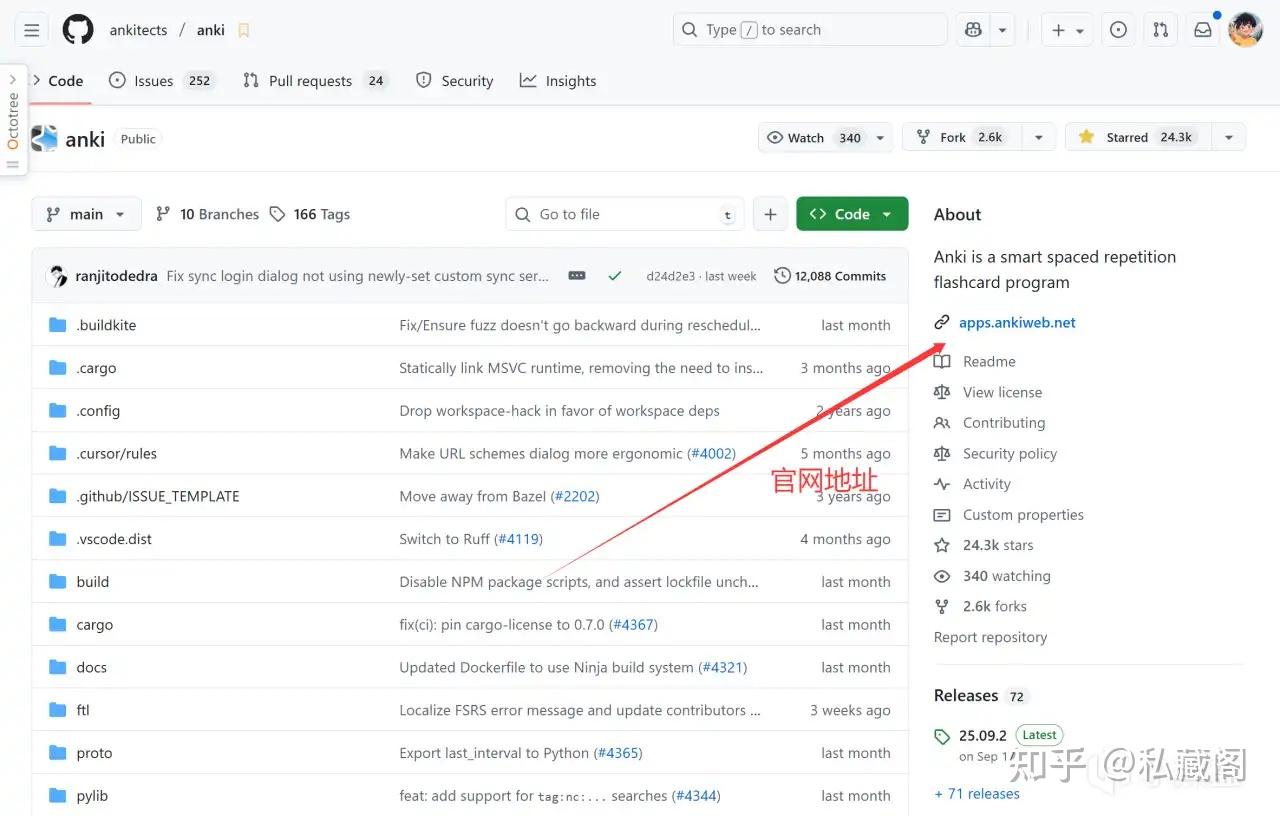Fork the anki repository
The image size is (1280, 816).
[963, 138]
